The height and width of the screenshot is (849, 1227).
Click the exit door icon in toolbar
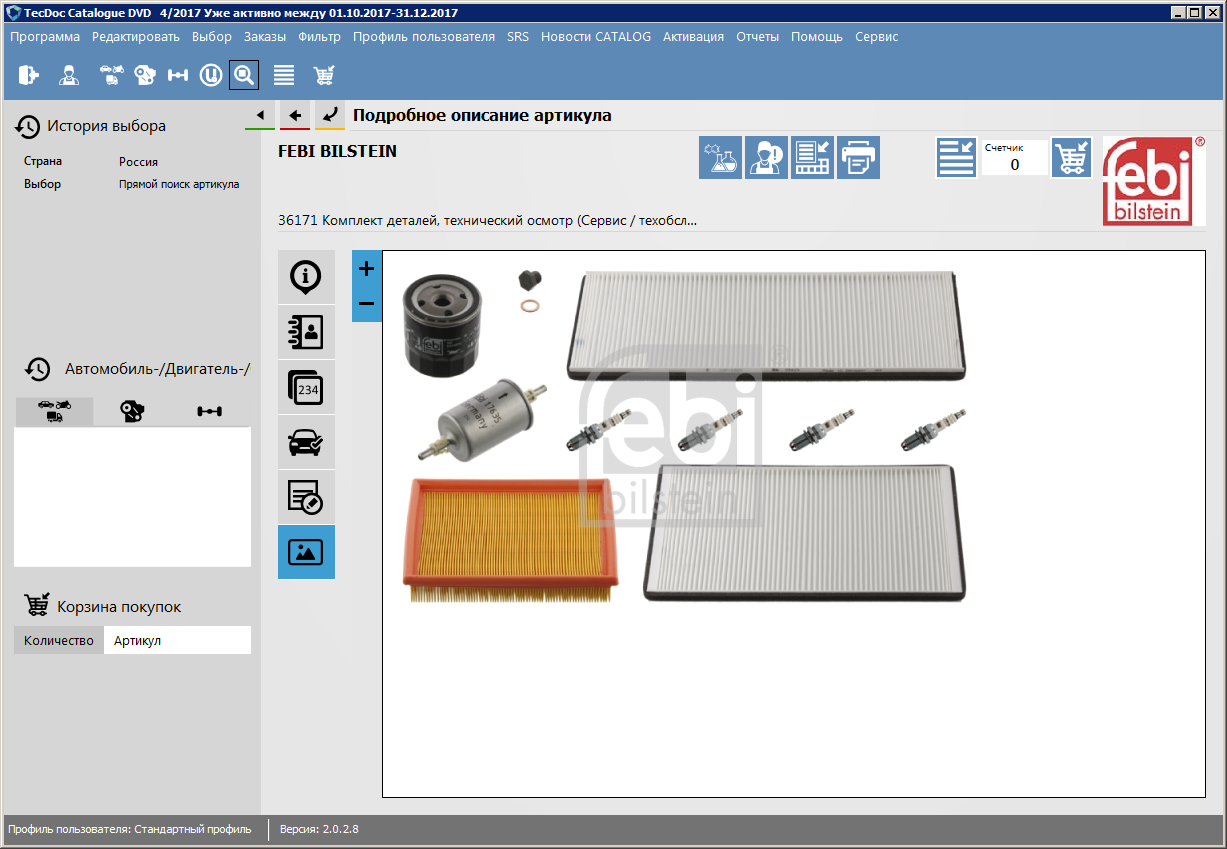[28, 75]
